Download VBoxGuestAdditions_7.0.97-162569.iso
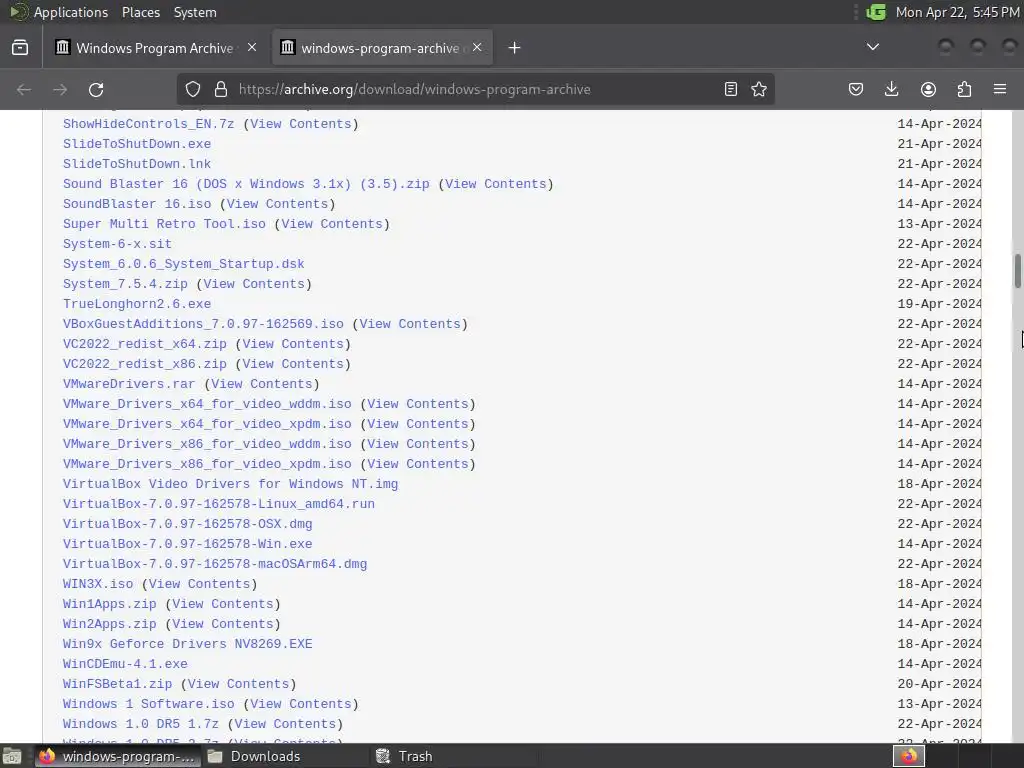This screenshot has width=1024, height=768. pos(203,324)
